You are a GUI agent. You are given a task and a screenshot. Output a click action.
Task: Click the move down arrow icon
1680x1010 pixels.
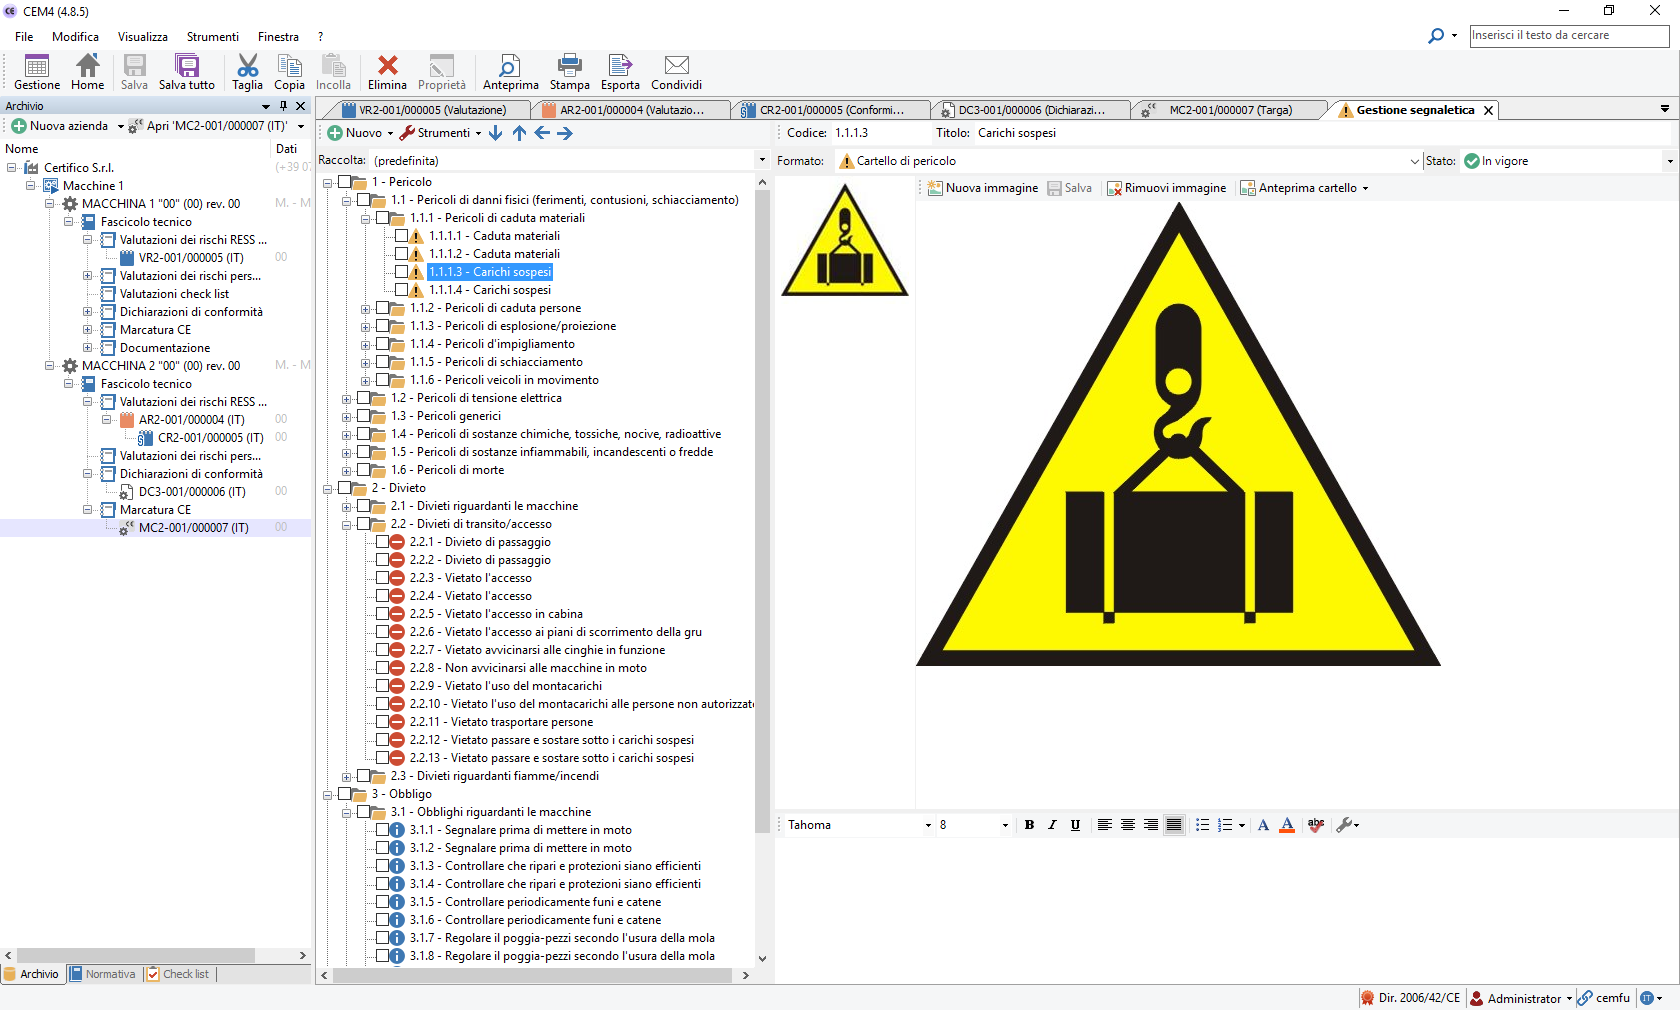(x=496, y=133)
